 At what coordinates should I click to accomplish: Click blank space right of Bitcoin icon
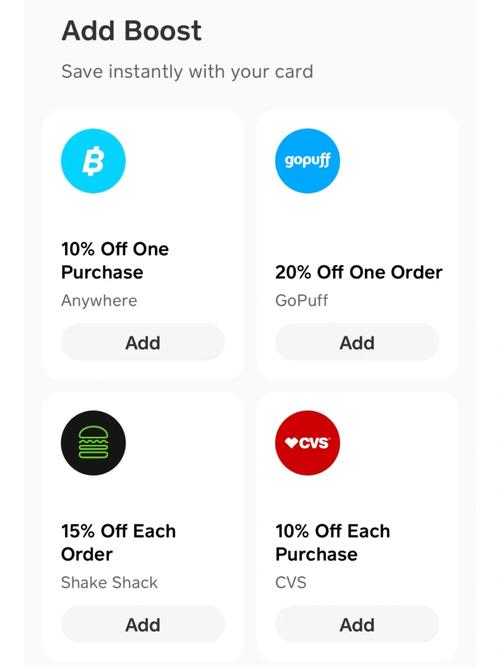[183, 161]
